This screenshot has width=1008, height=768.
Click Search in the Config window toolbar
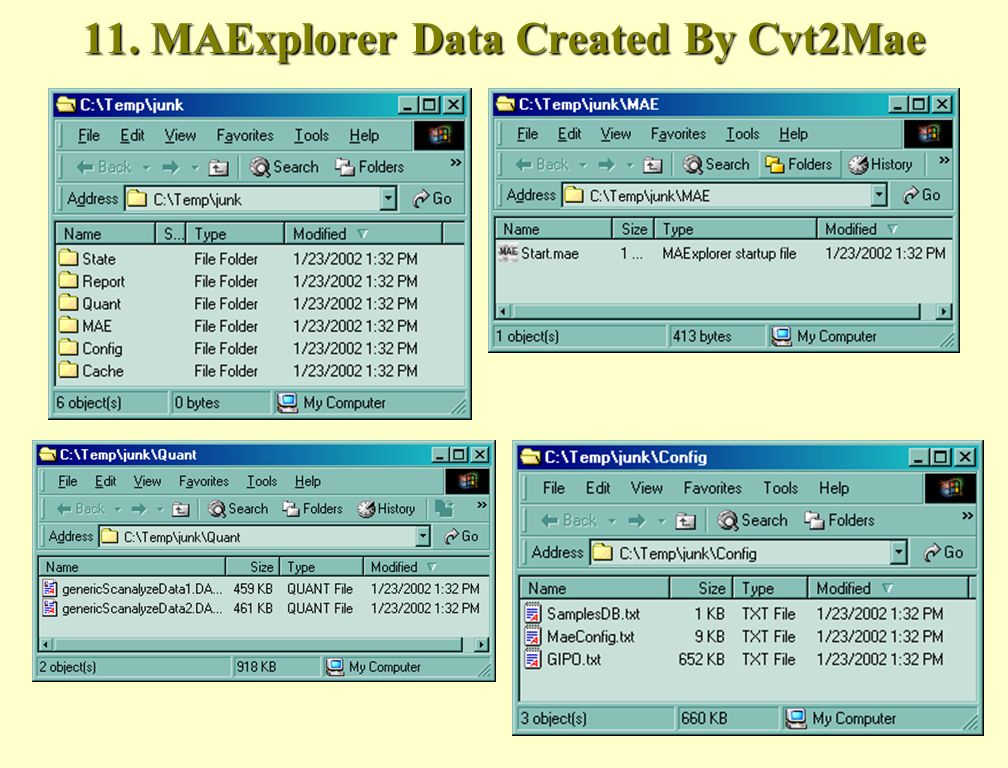[752, 520]
